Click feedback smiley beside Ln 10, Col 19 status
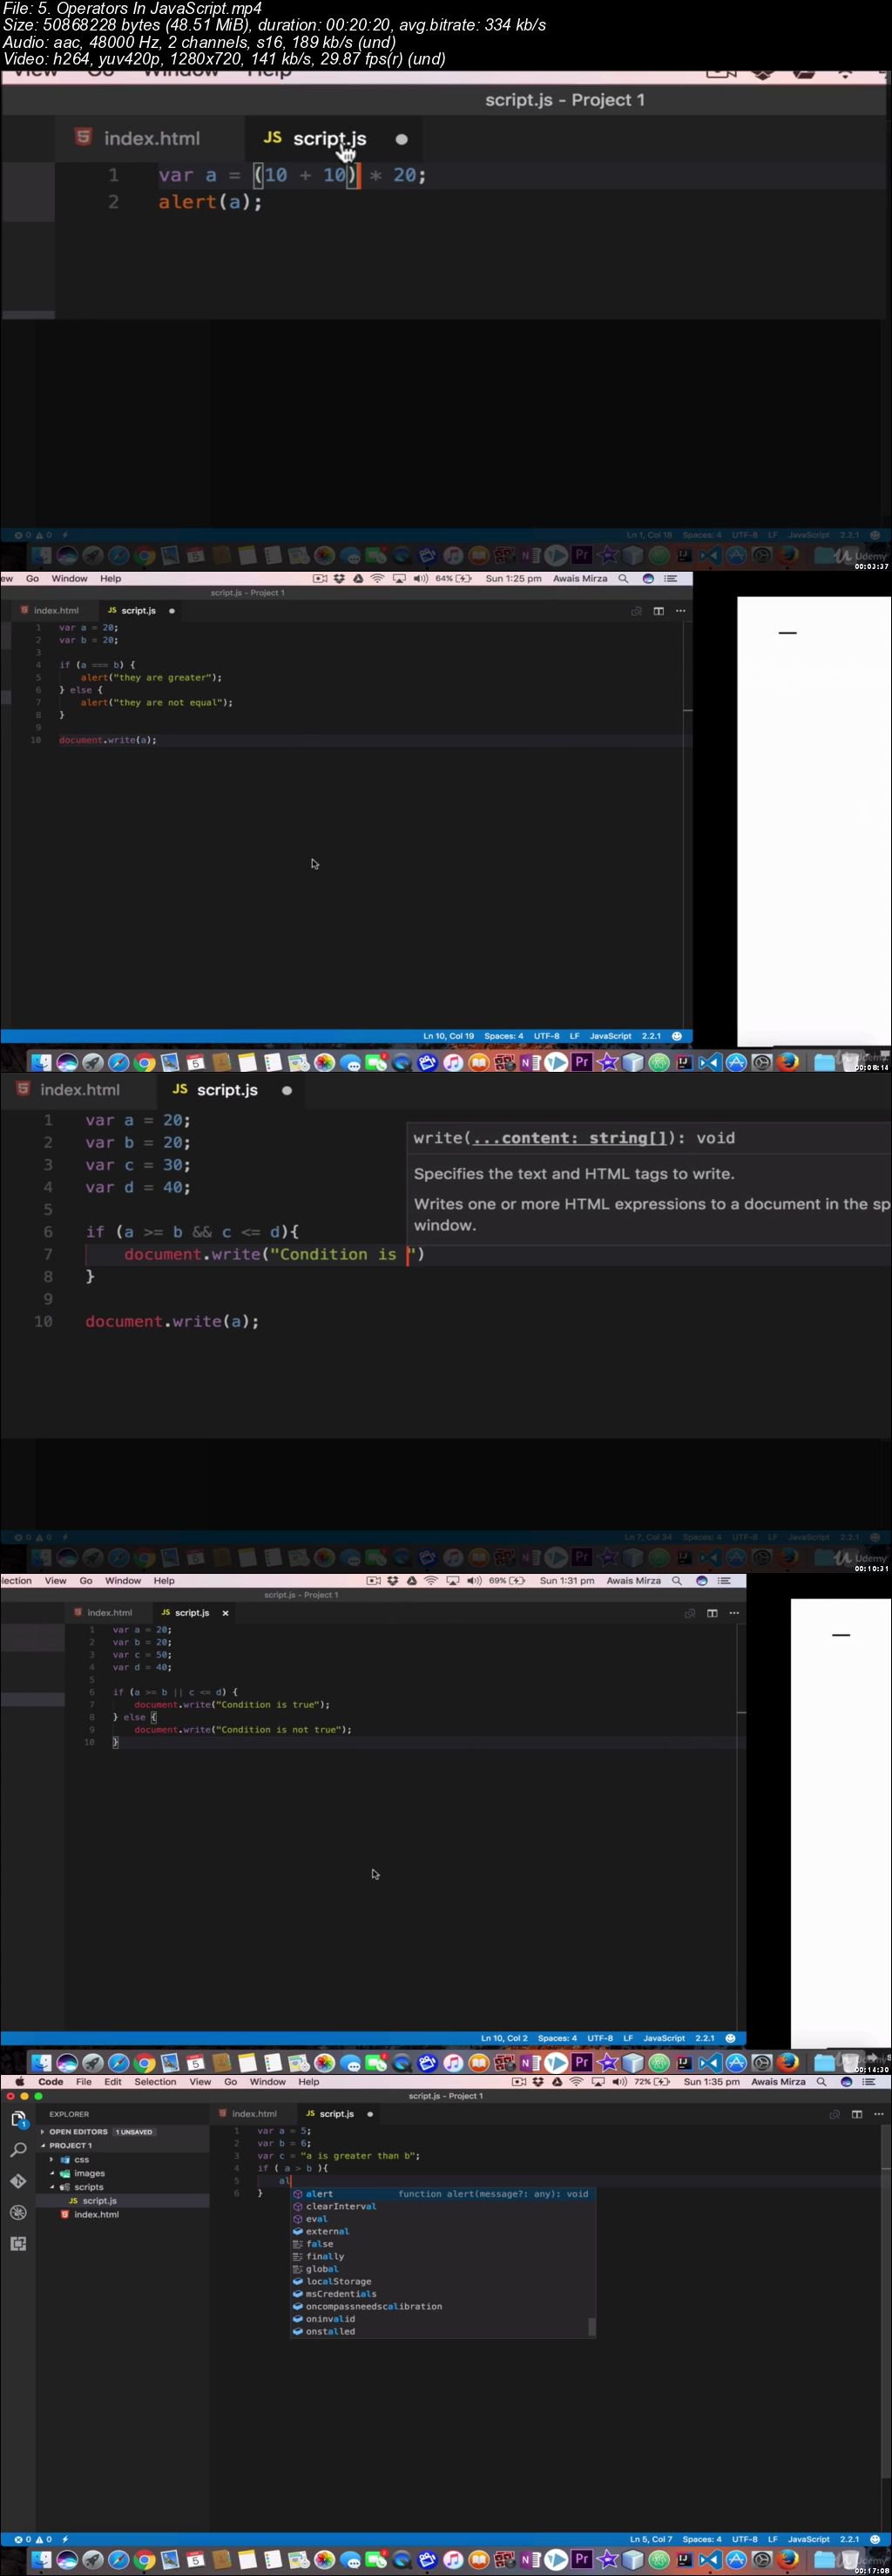This screenshot has height=2576, width=892. (677, 1036)
